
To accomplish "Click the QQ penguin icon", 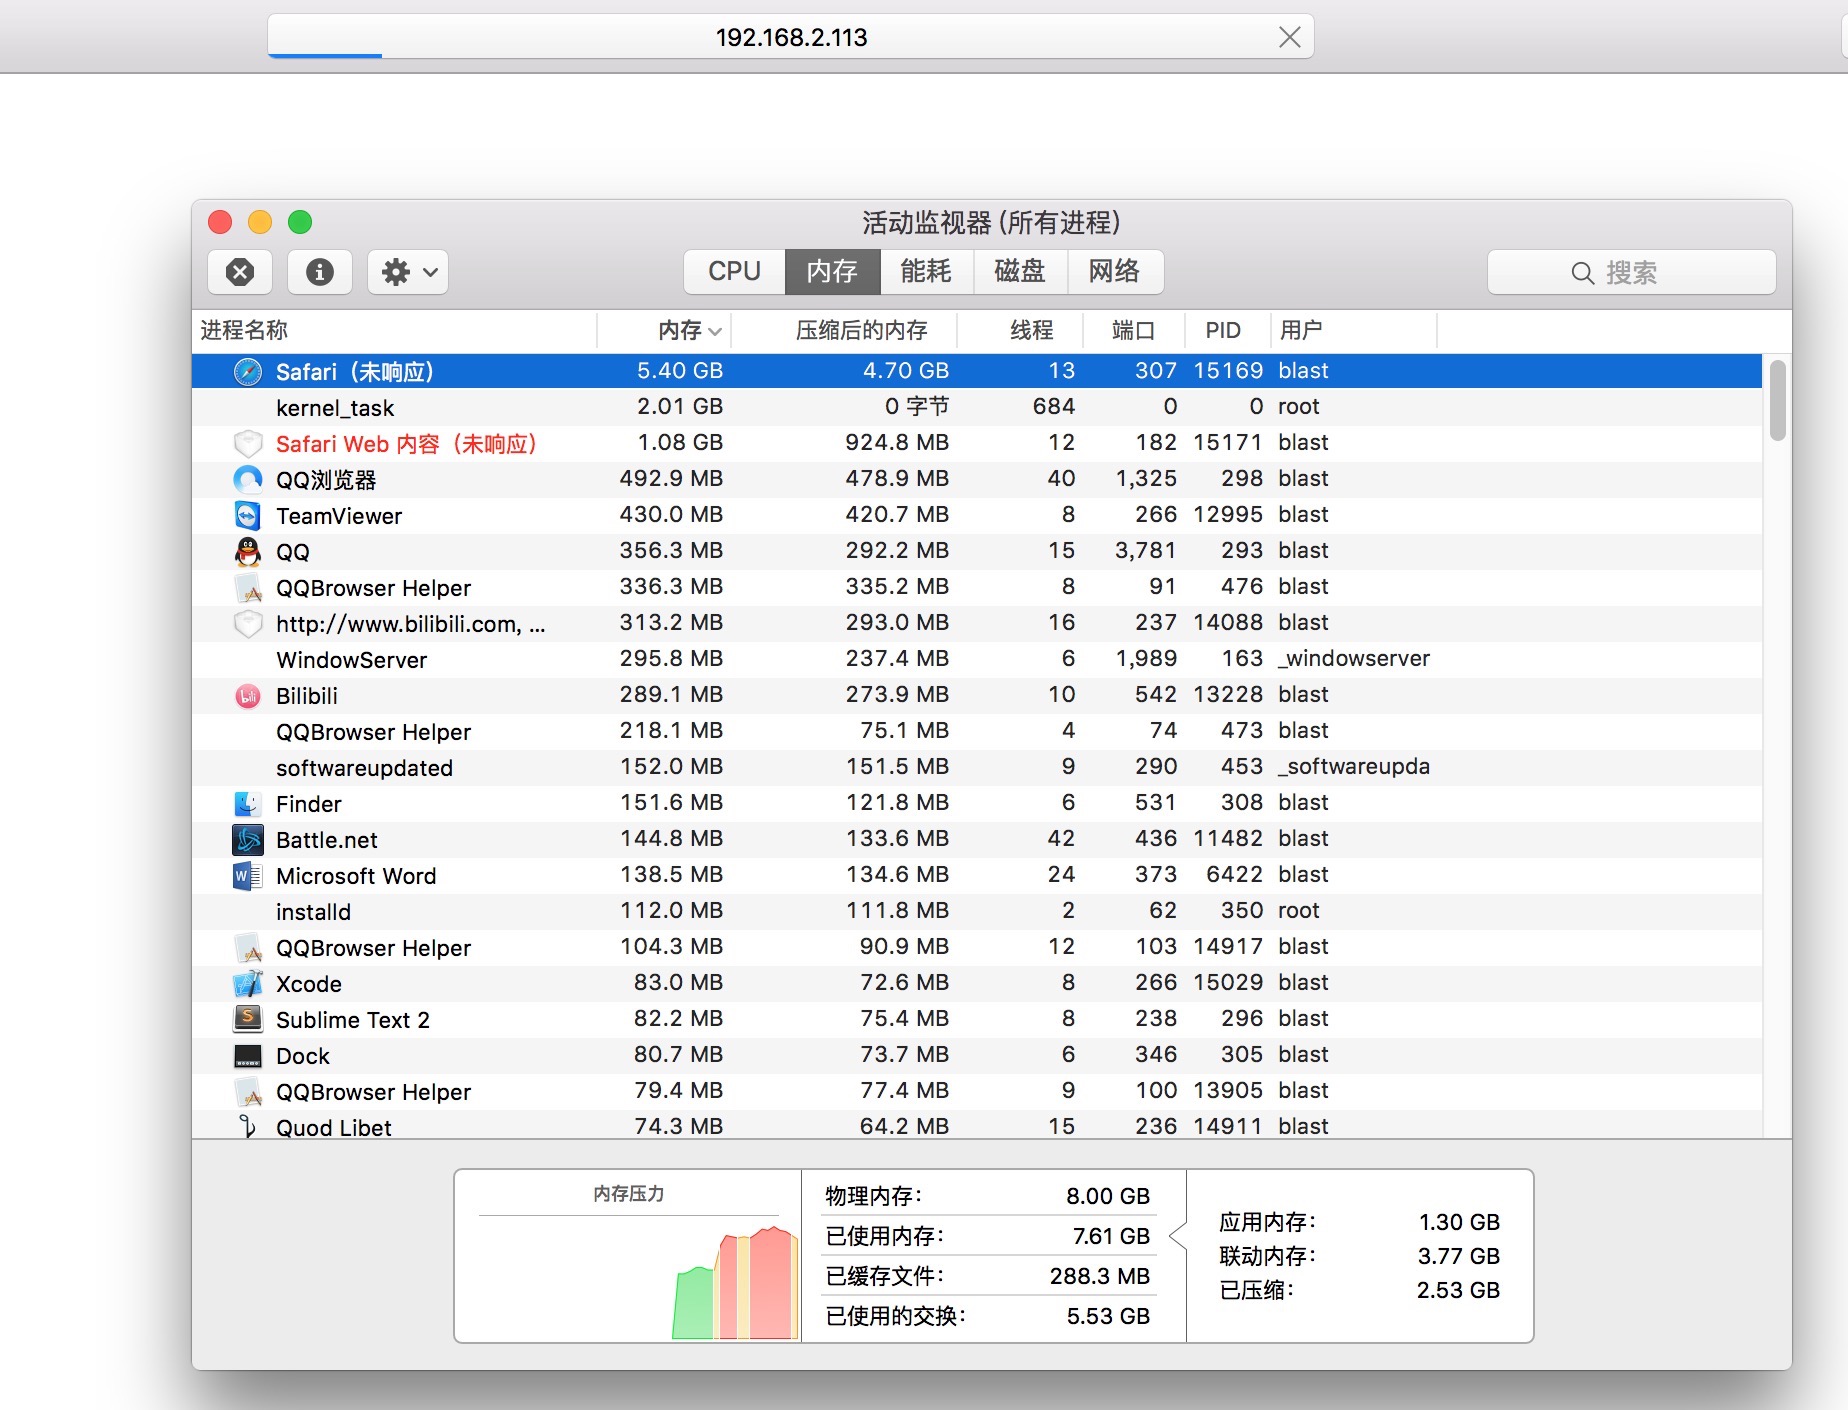I will (248, 552).
